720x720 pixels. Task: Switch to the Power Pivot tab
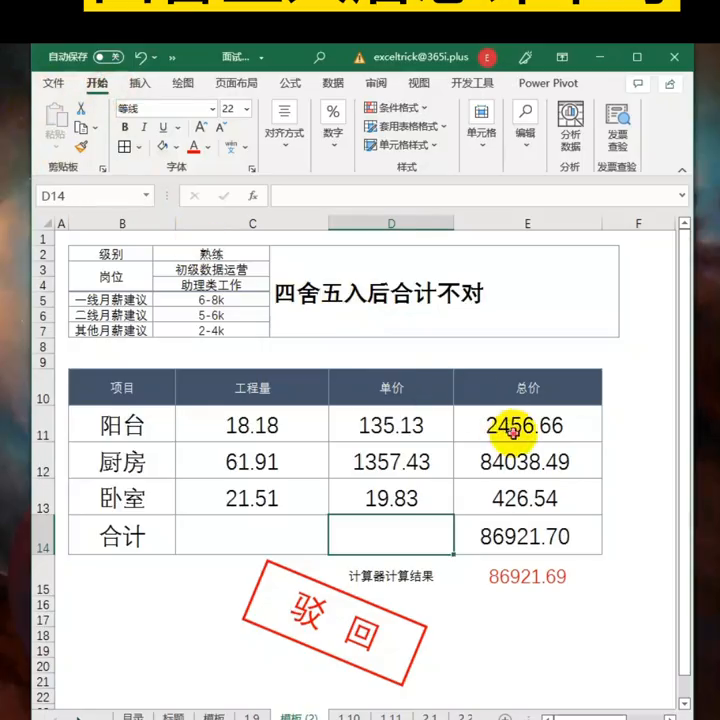(548, 83)
